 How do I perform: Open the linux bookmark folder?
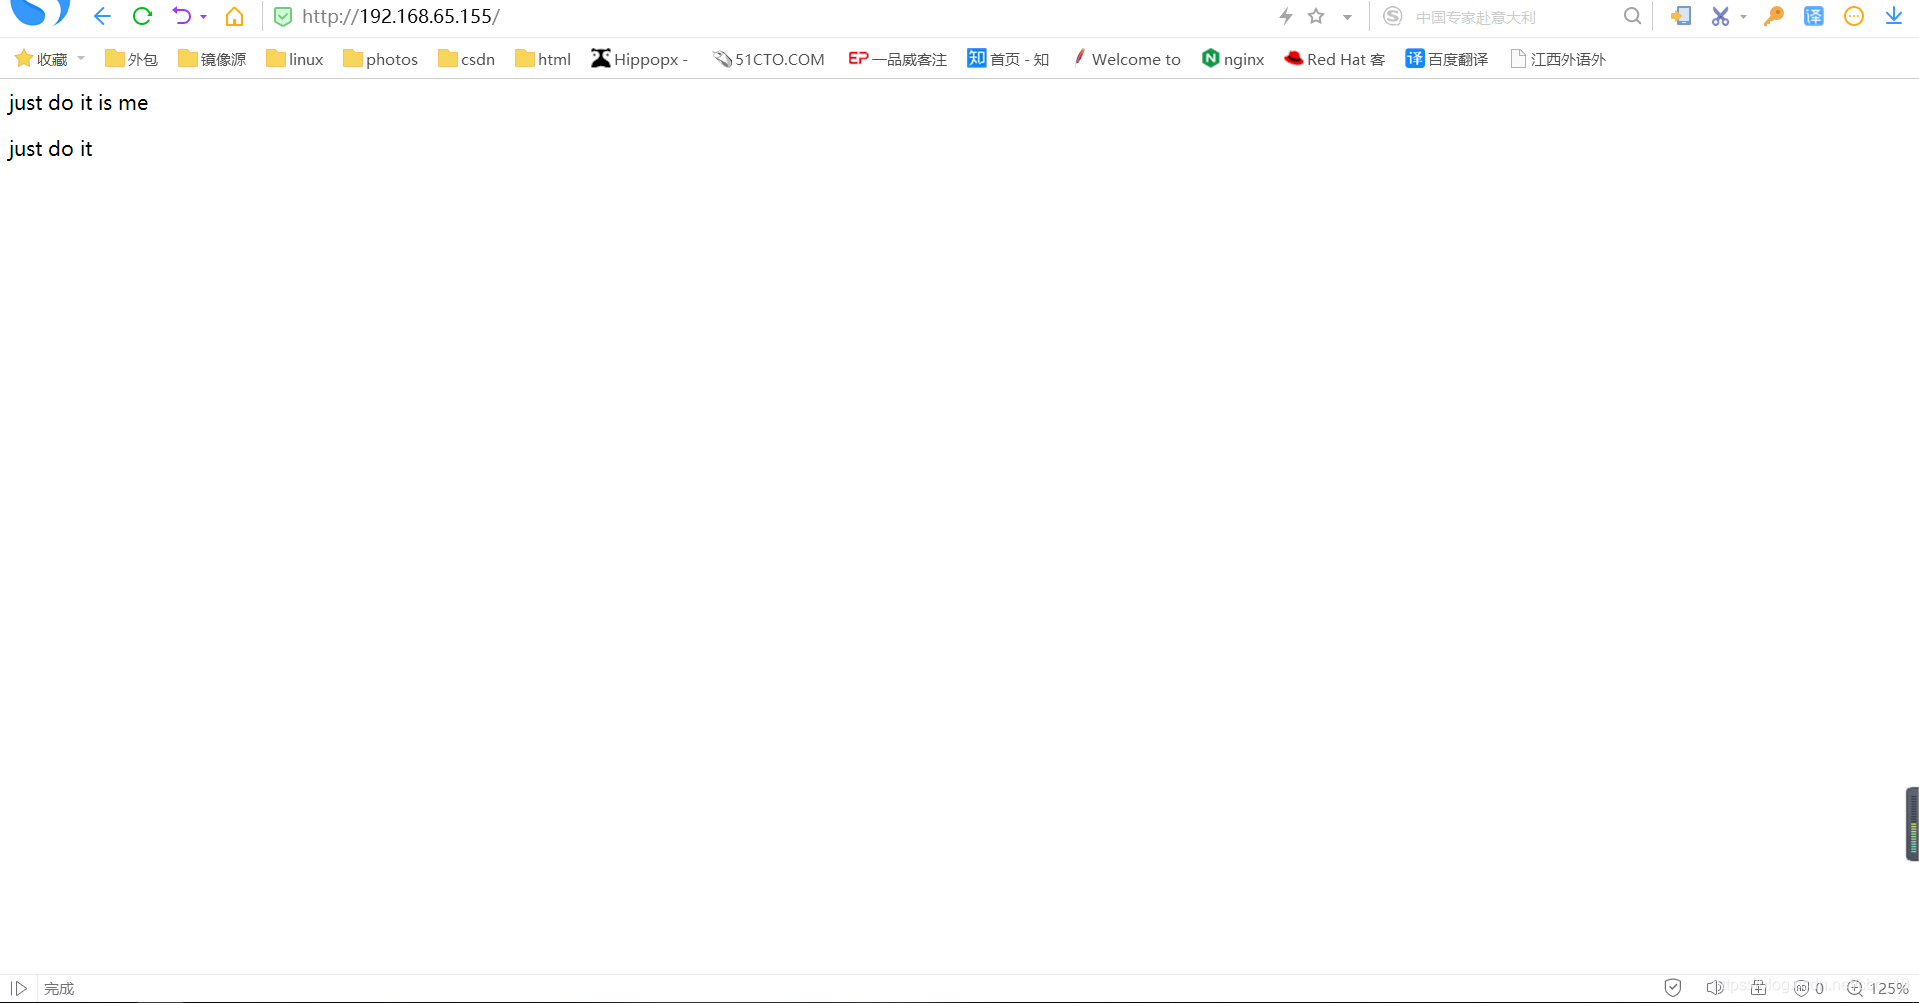(x=295, y=59)
